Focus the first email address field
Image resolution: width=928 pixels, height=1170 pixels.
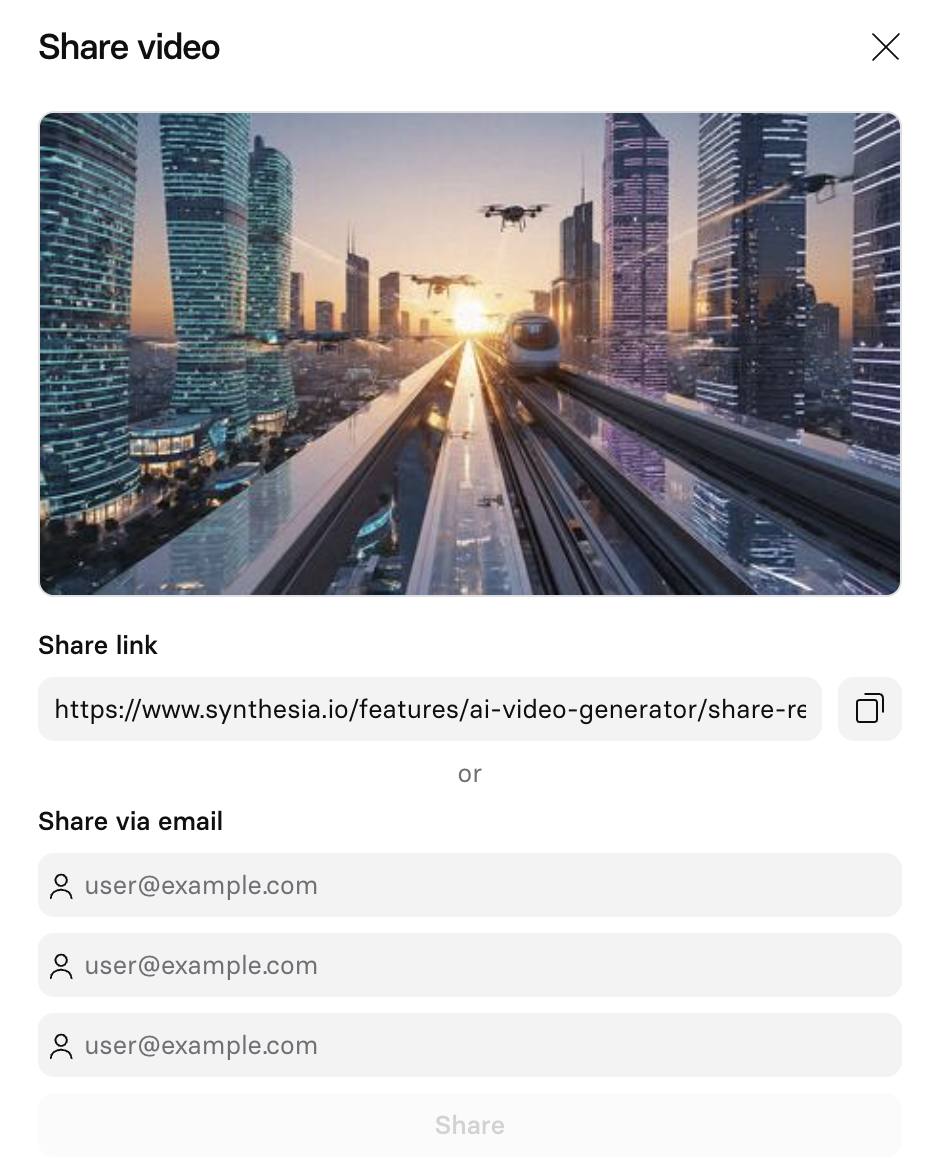tap(470, 885)
